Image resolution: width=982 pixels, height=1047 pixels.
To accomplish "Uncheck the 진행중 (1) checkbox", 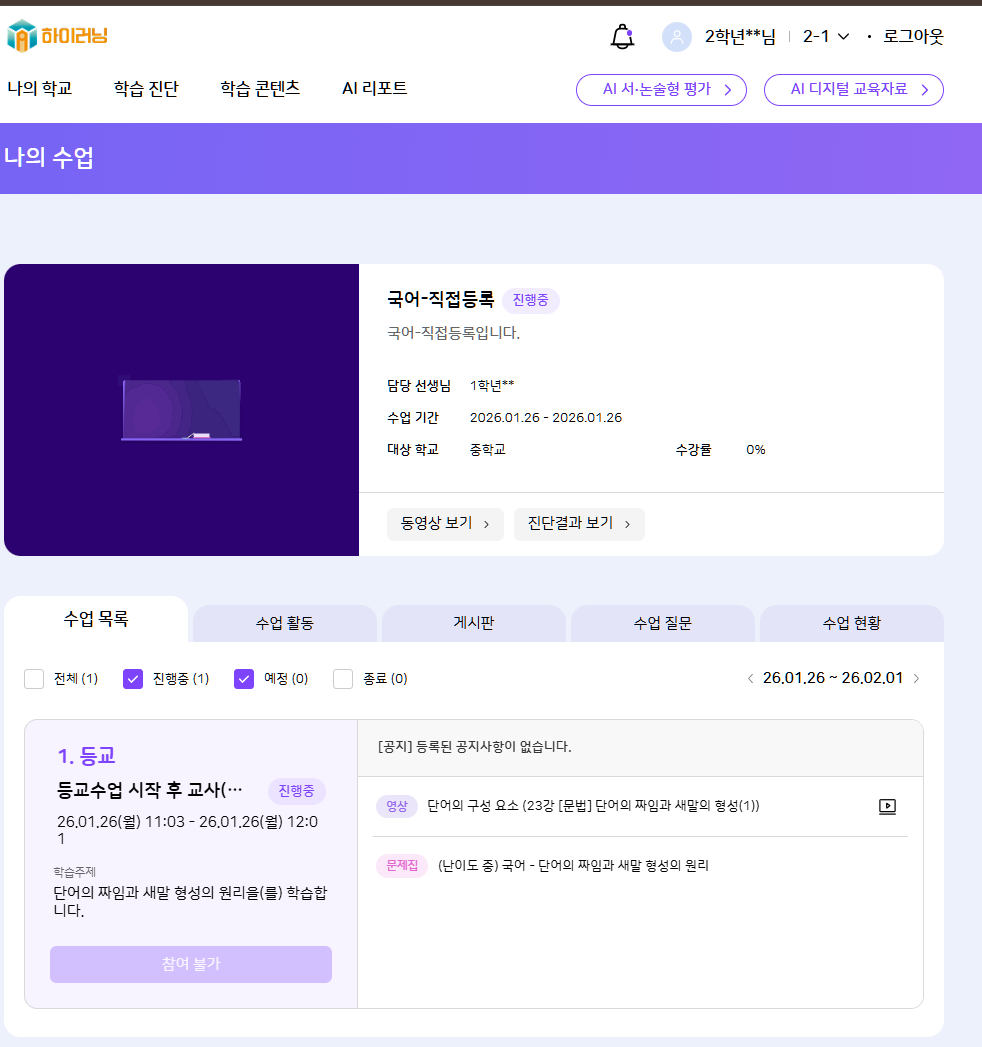I will [133, 679].
